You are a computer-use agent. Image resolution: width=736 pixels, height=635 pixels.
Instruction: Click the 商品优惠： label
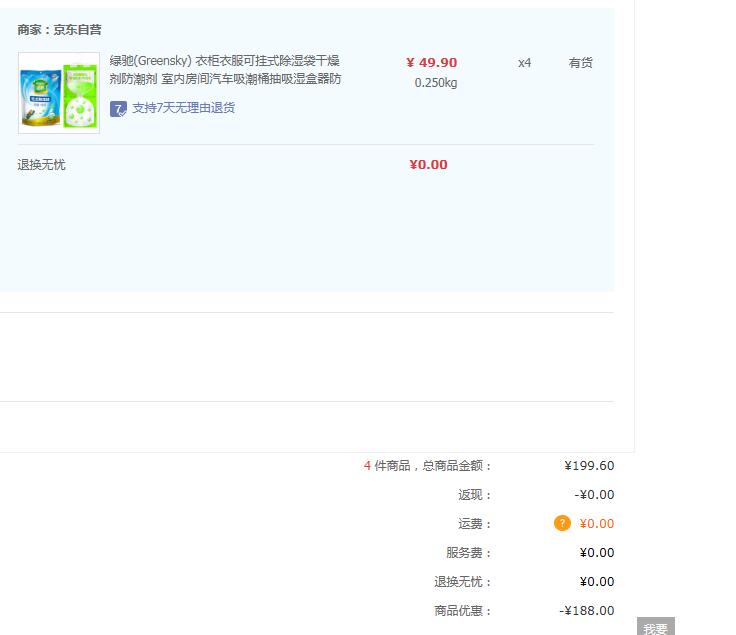click(462, 611)
